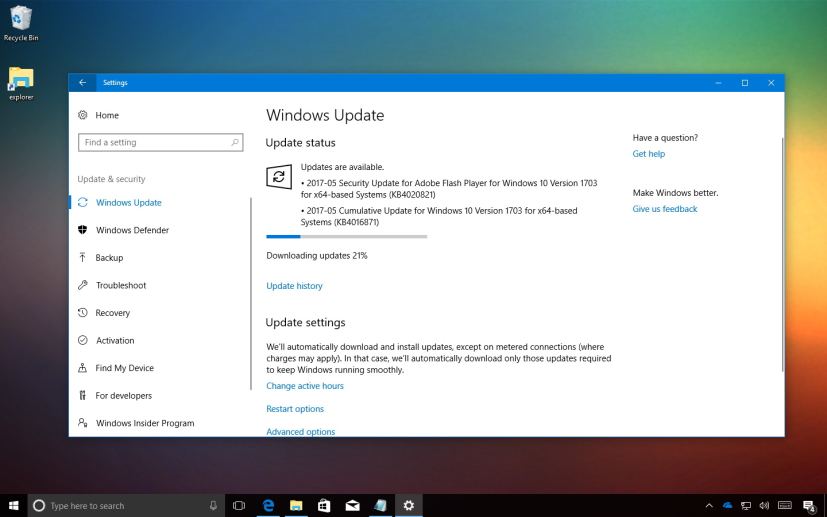Click the Backup upload arrow icon
This screenshot has width=827, height=517.
[83, 257]
